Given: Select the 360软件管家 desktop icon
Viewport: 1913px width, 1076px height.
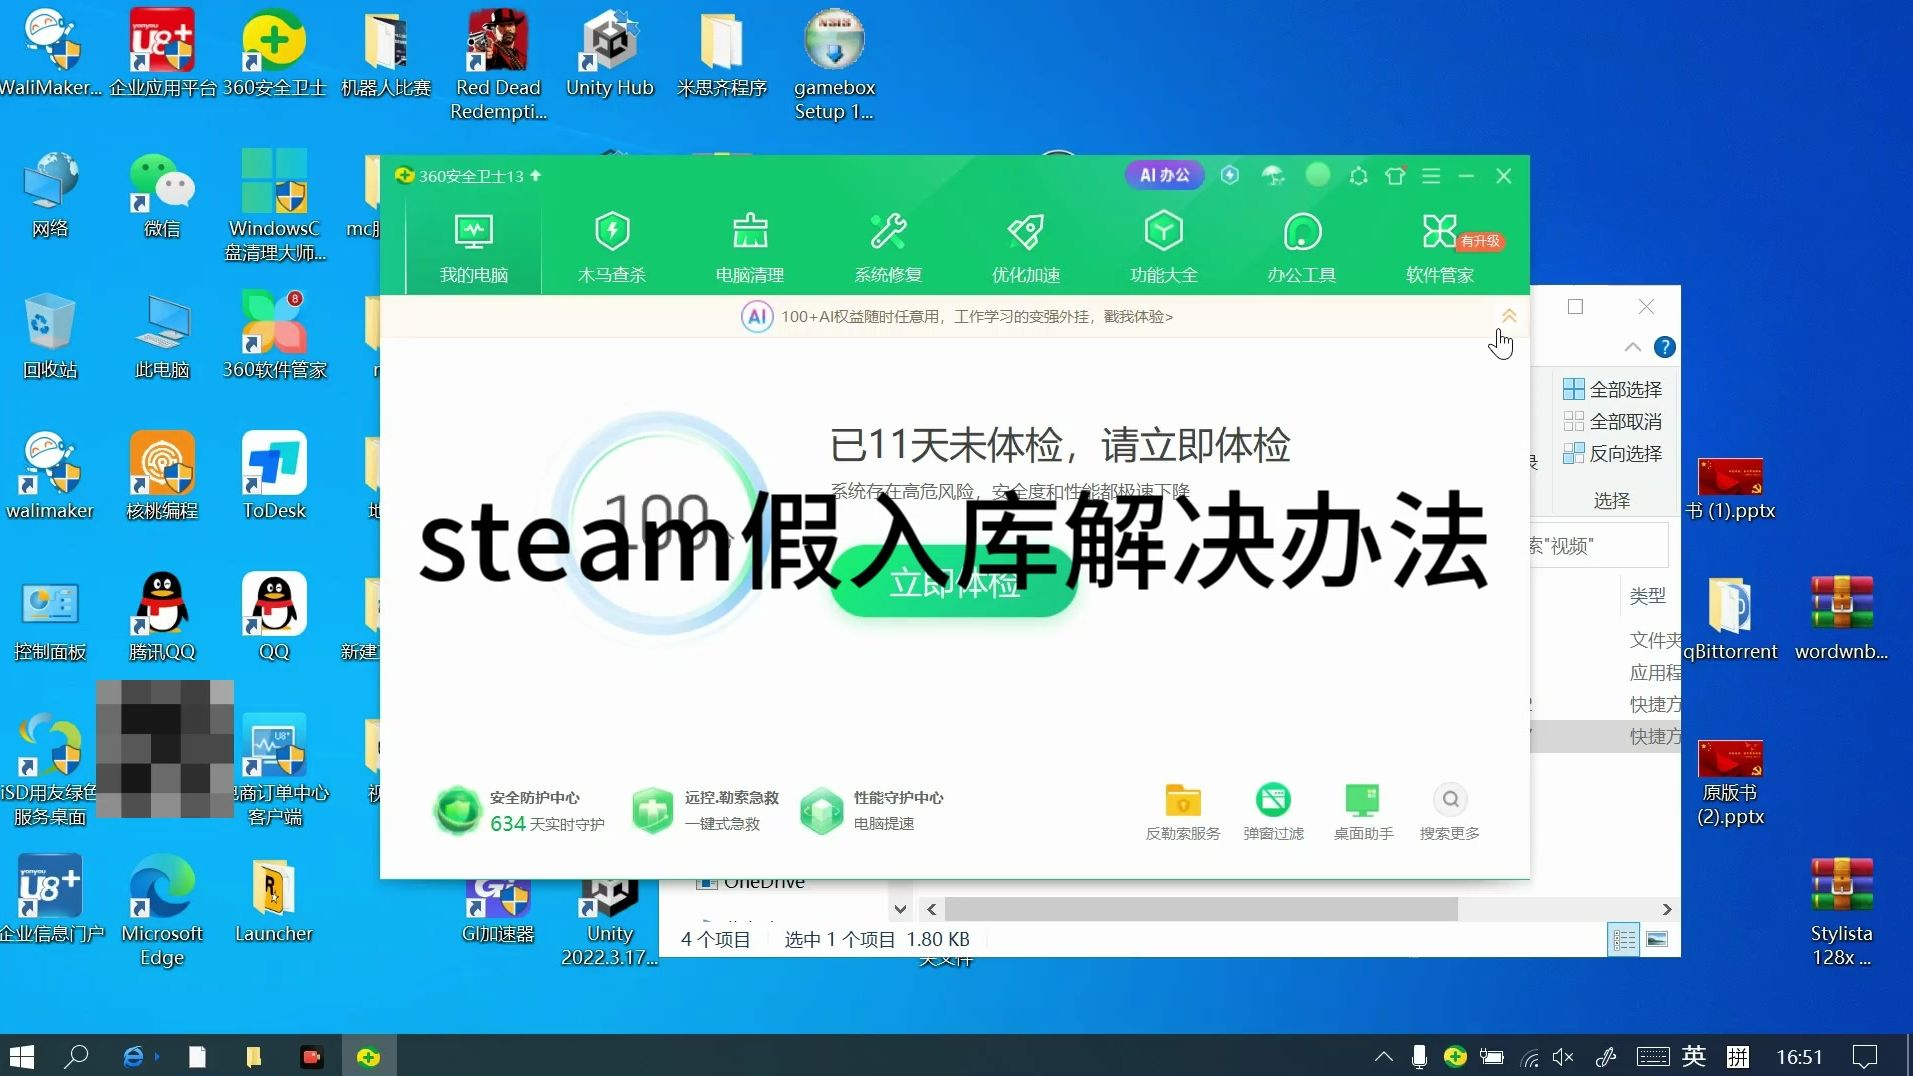Looking at the screenshot, I should 274,335.
